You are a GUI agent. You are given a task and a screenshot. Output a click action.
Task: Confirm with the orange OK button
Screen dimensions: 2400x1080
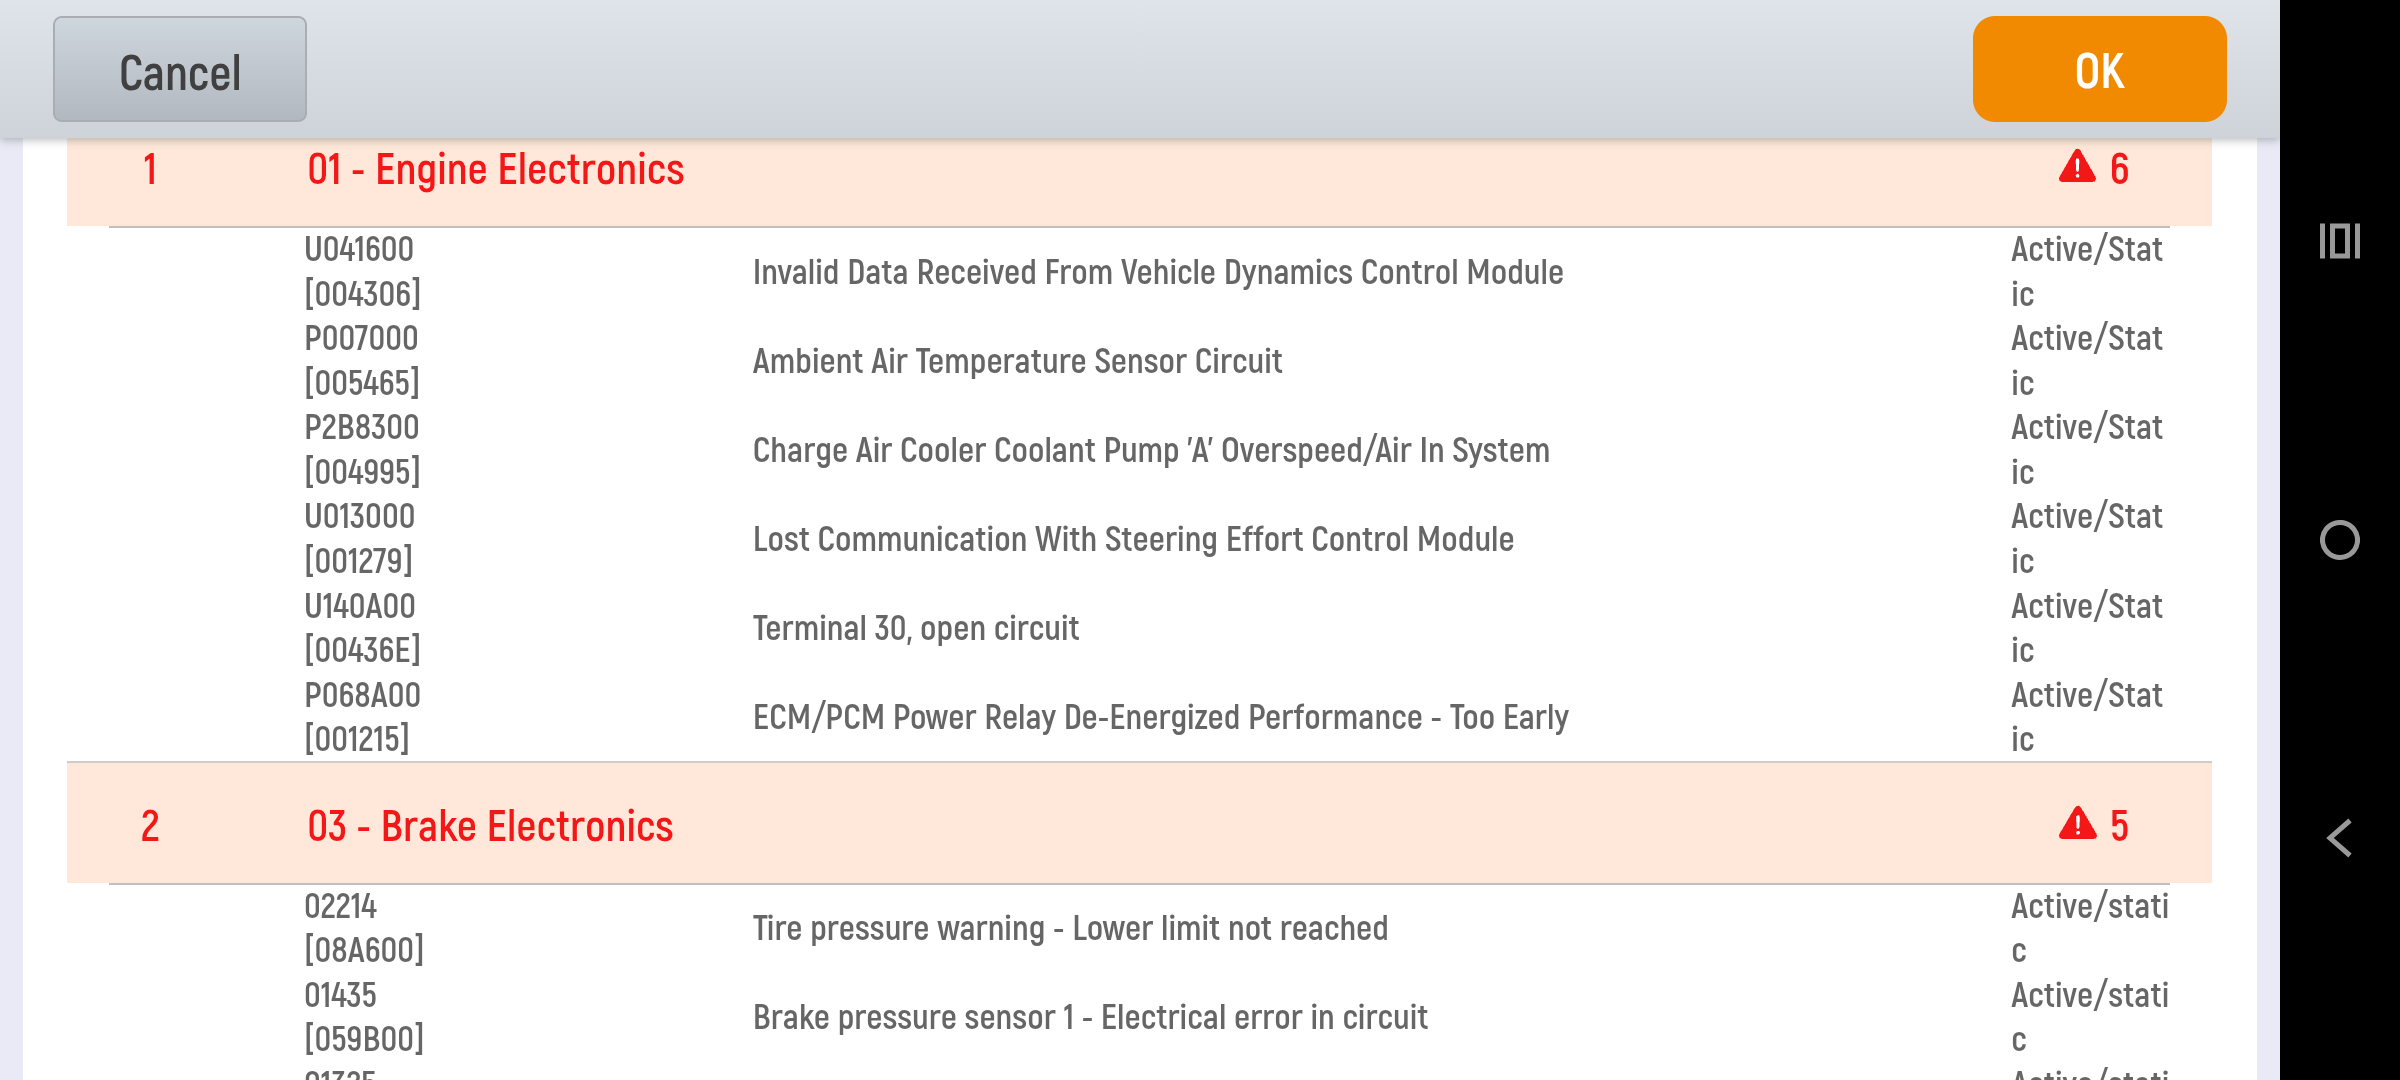click(x=2099, y=69)
